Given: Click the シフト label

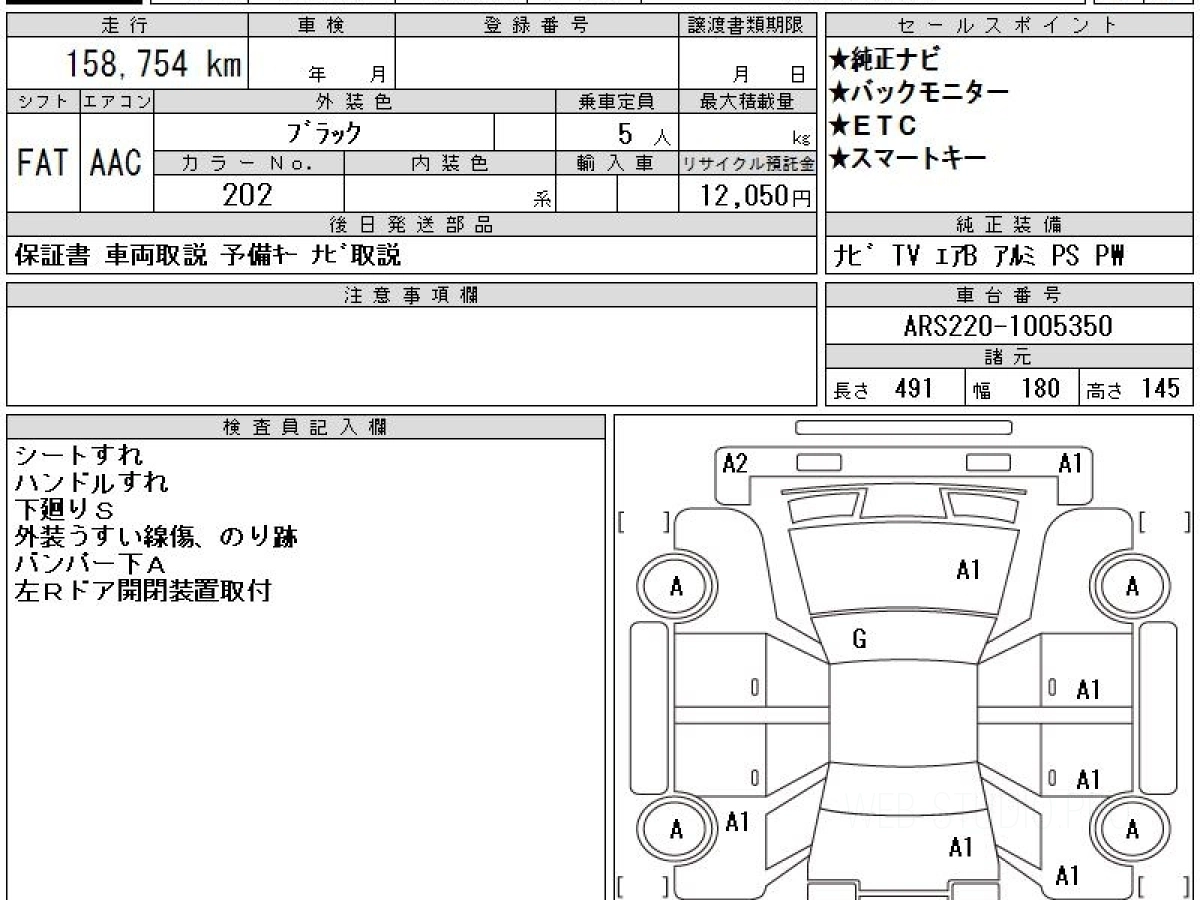Looking at the screenshot, I should click(43, 101).
